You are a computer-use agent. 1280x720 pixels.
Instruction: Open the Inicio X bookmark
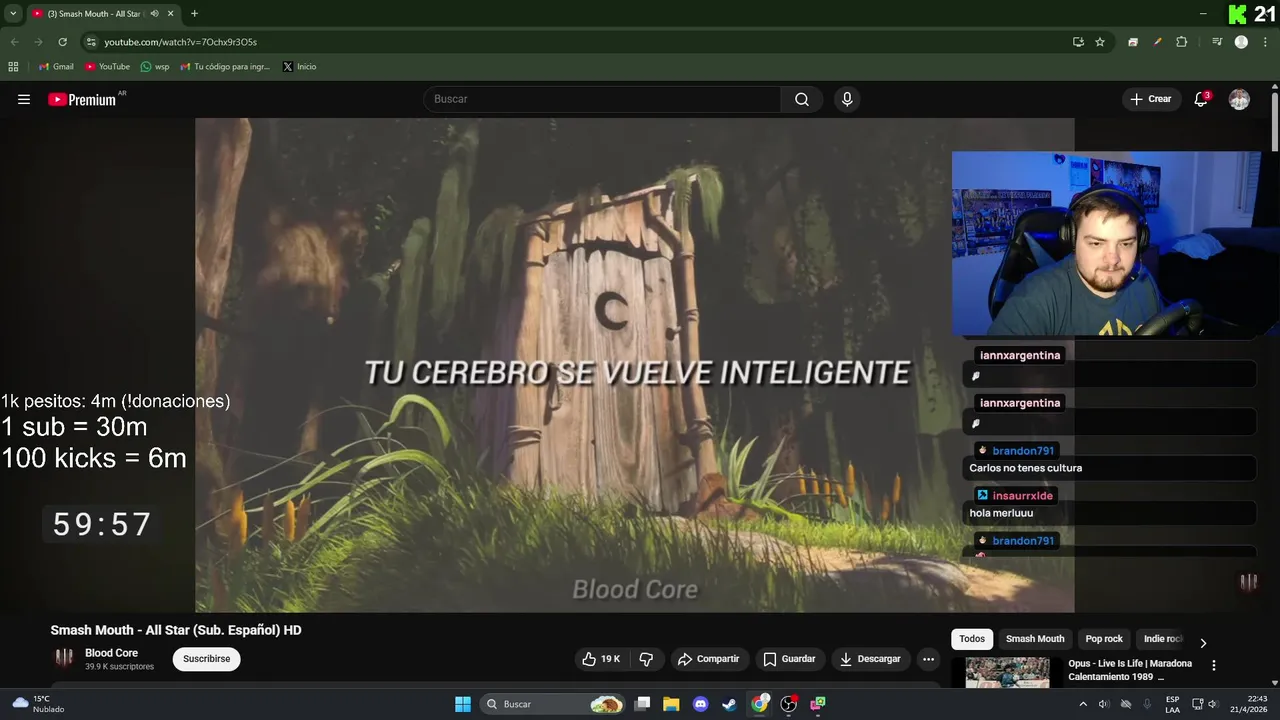point(299,67)
